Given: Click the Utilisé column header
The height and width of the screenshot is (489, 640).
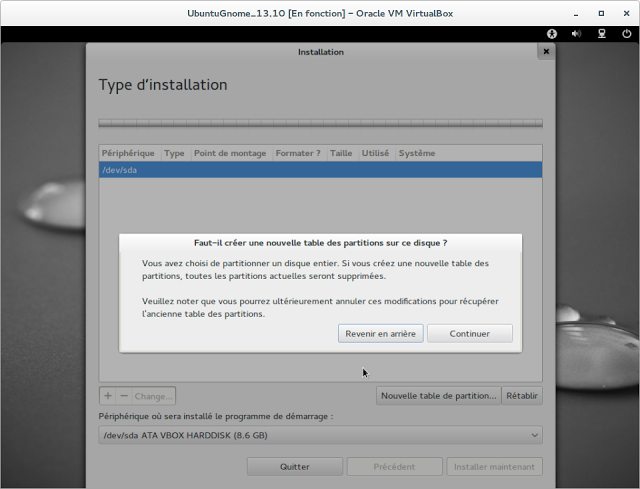Looking at the screenshot, I should [376, 153].
